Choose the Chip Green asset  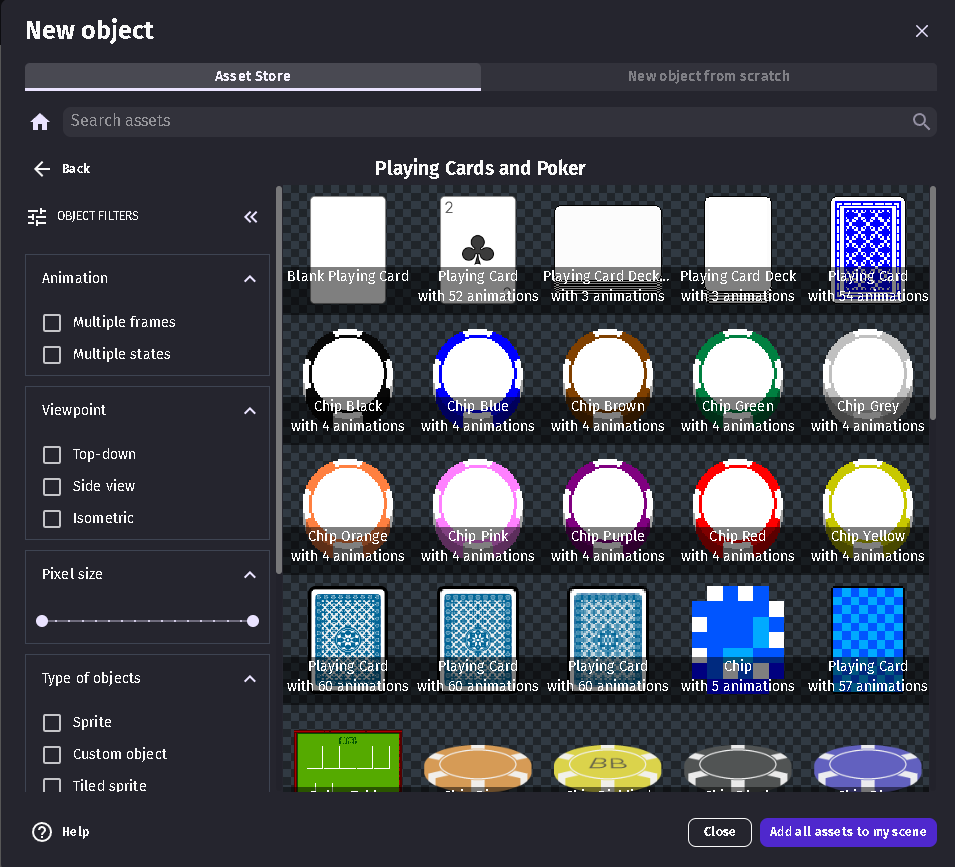click(738, 381)
